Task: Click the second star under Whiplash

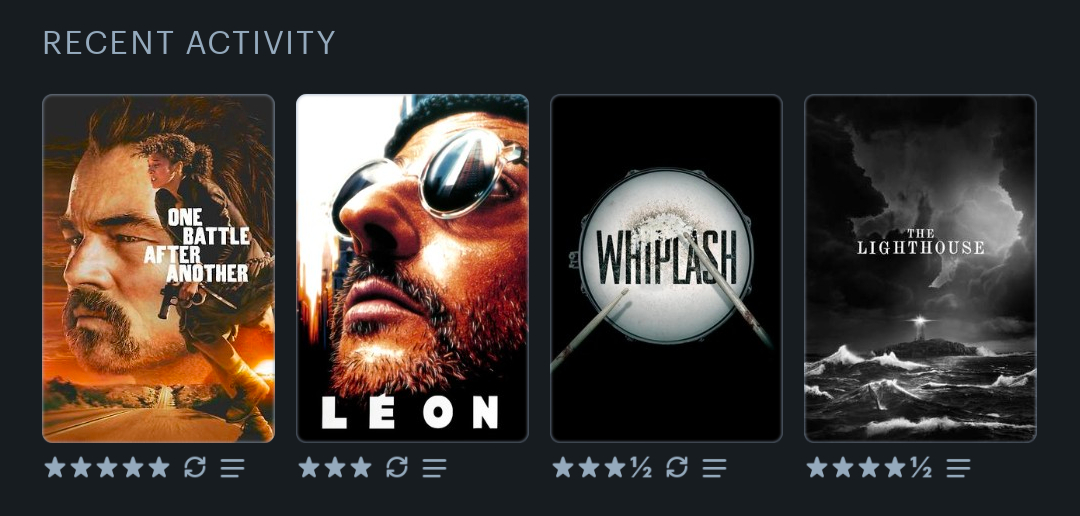Action: point(589,467)
